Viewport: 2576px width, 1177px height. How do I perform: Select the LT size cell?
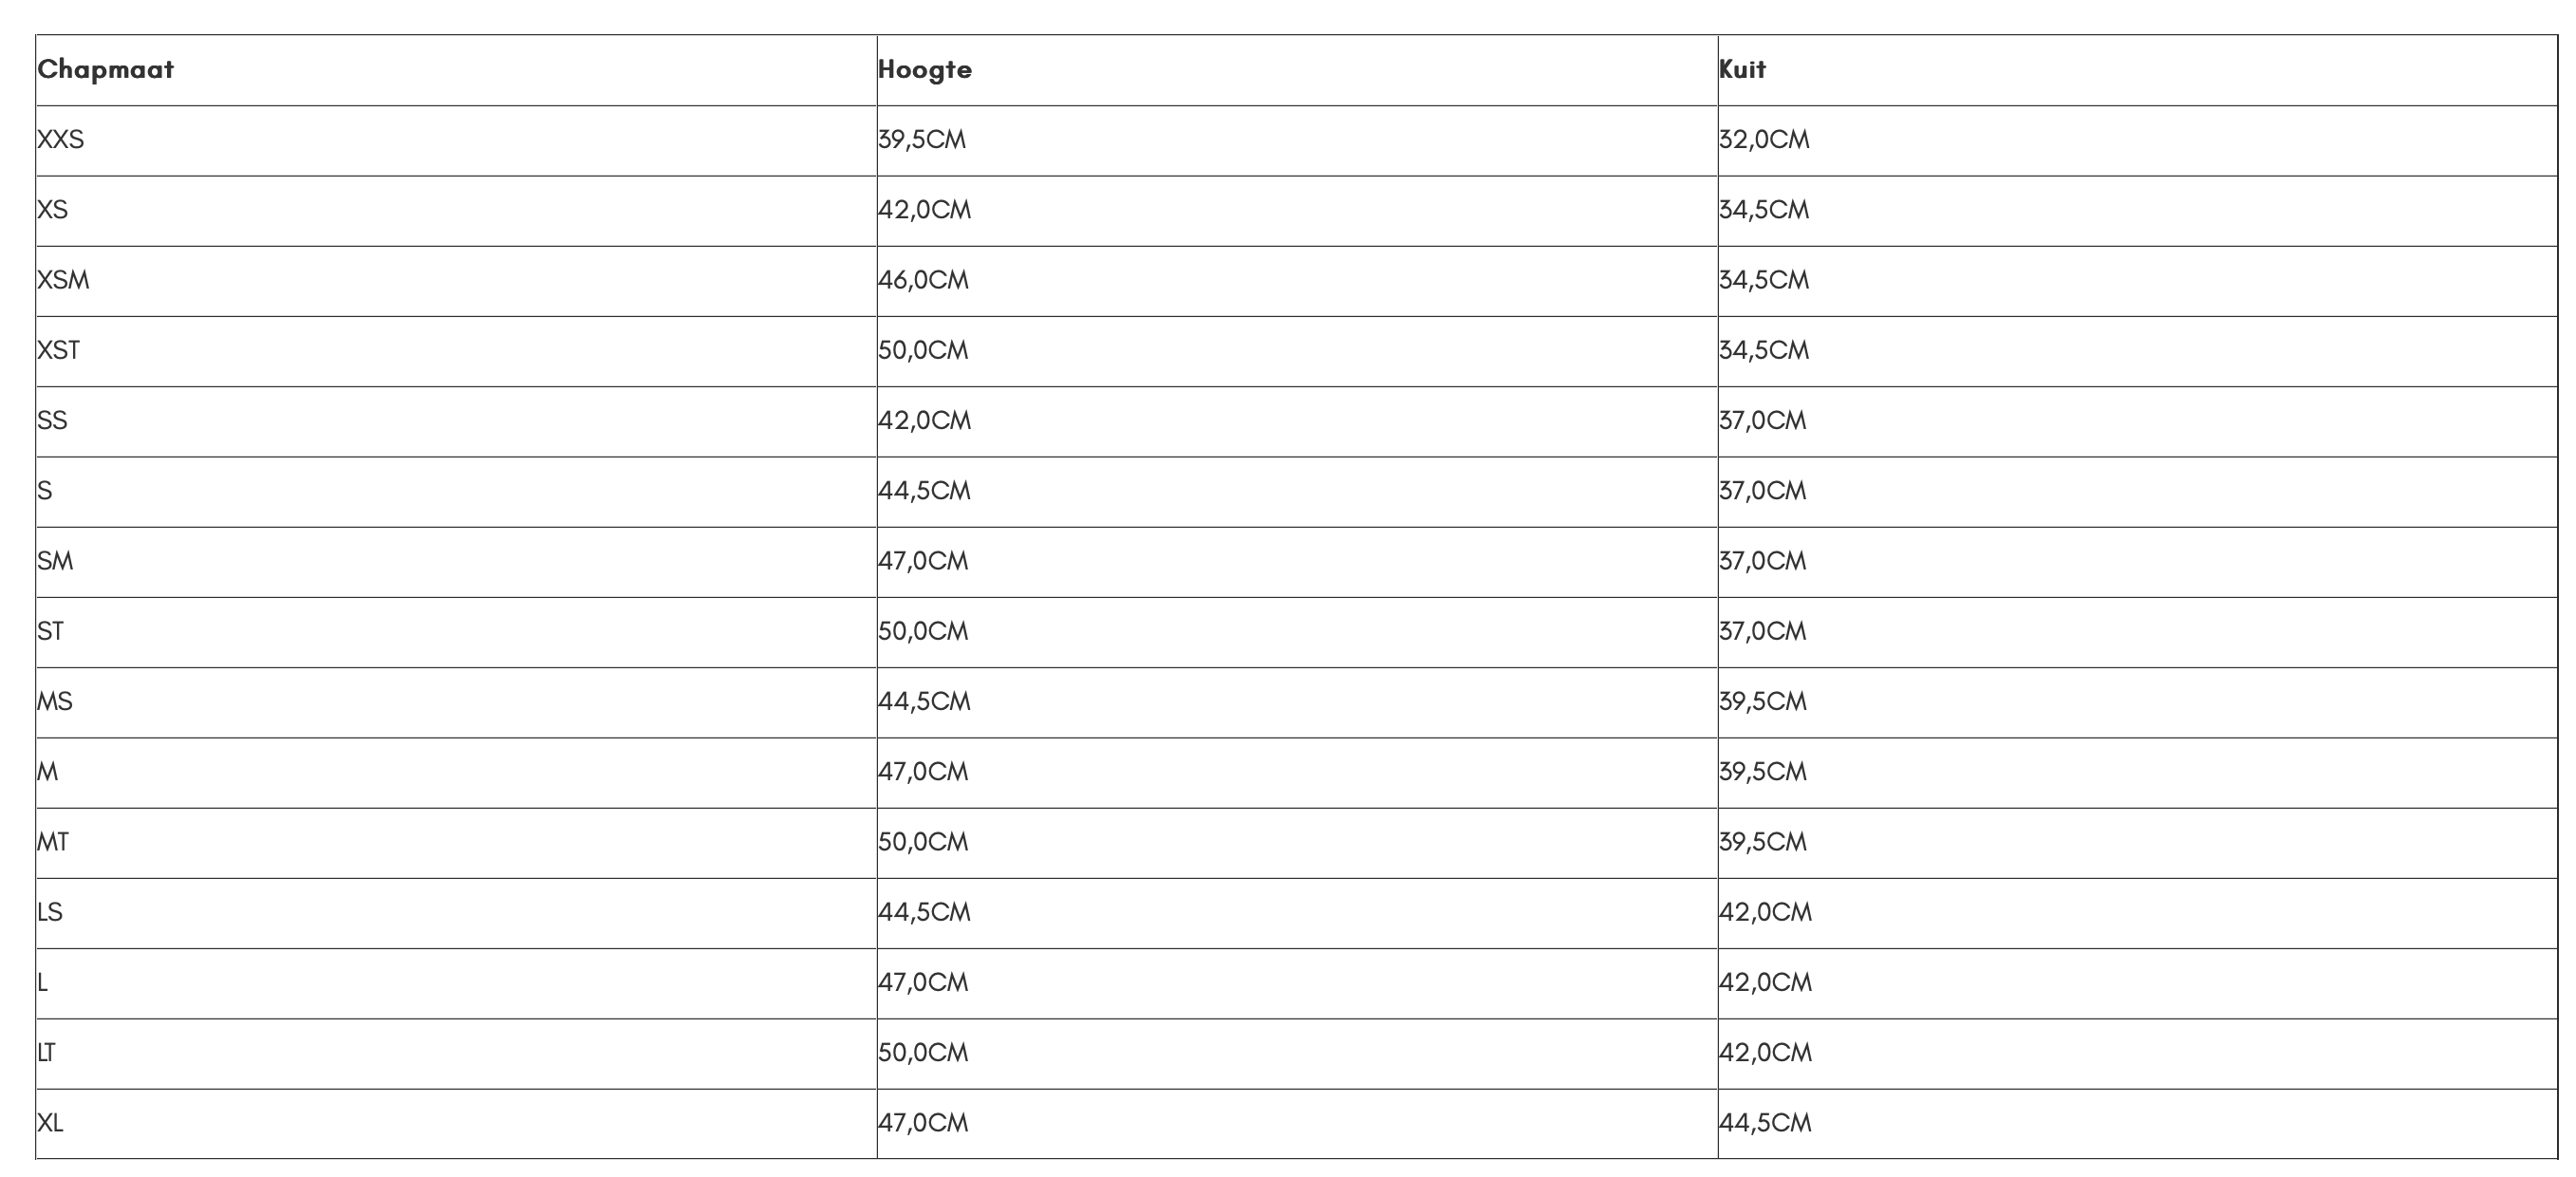click(47, 1052)
